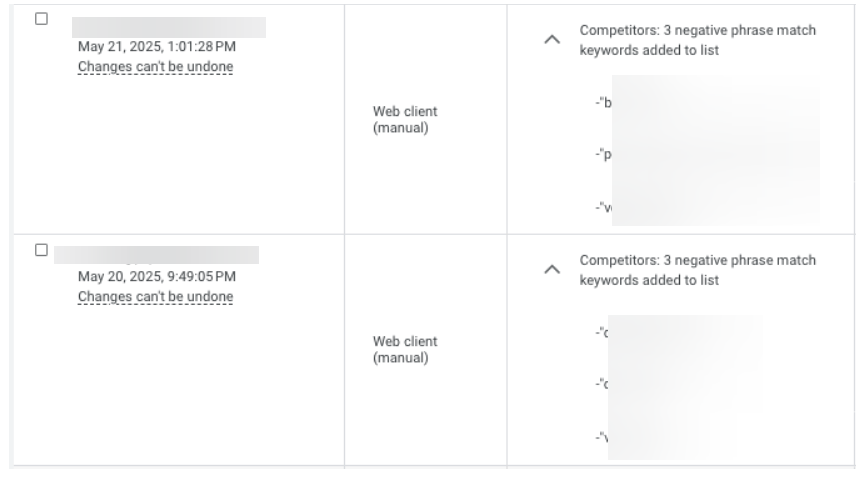
Task: Click the May 21, 2025, 1:01:28 PM timestamp
Action: point(157,46)
